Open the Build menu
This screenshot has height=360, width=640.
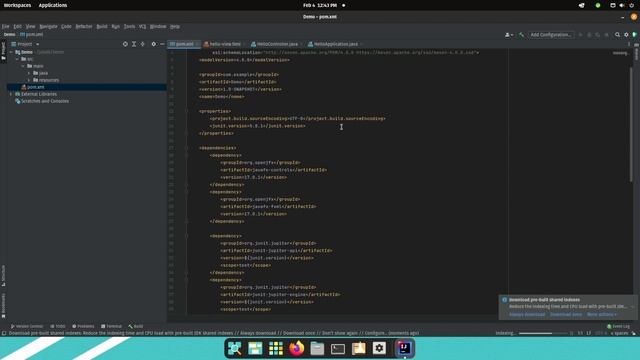pos(102,27)
